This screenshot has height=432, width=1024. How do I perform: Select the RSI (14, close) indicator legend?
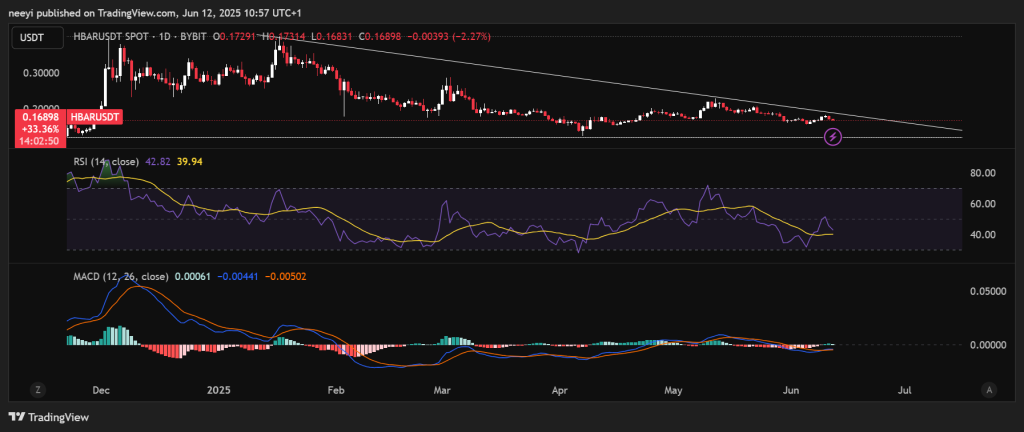click(106, 161)
